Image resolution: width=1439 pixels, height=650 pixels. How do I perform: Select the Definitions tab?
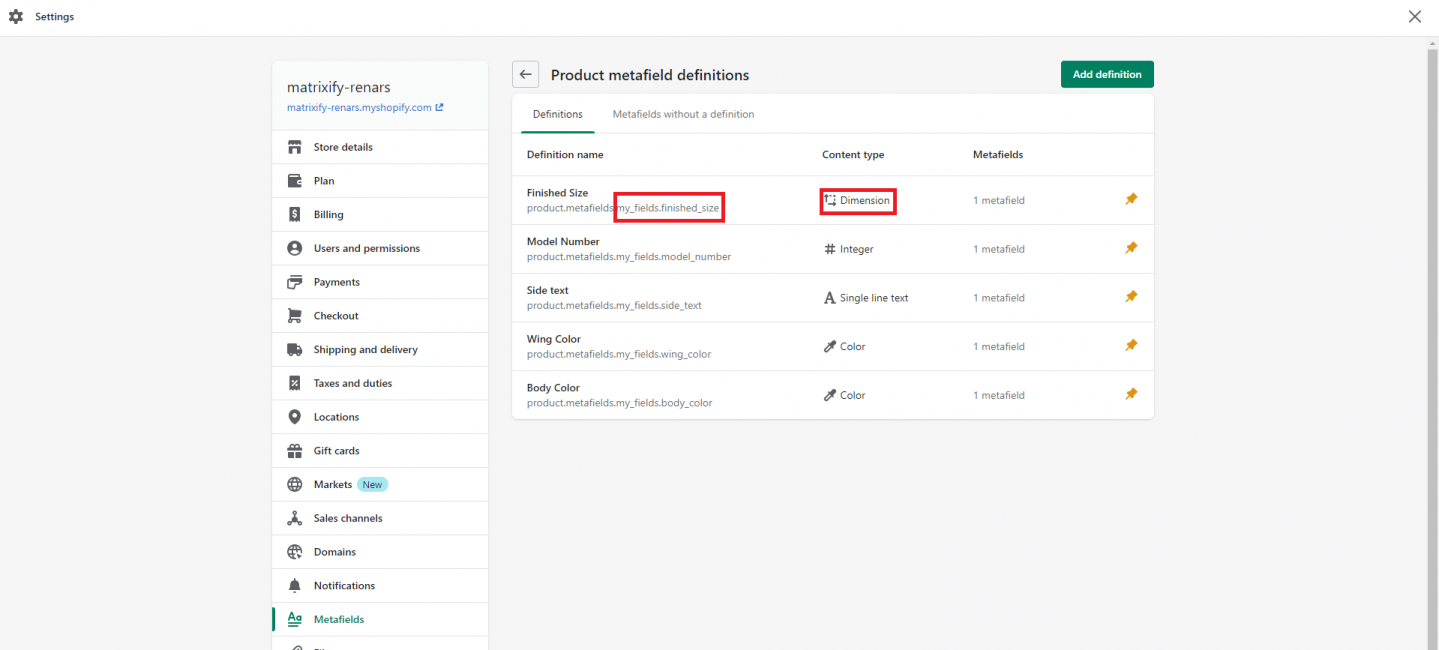(x=557, y=113)
